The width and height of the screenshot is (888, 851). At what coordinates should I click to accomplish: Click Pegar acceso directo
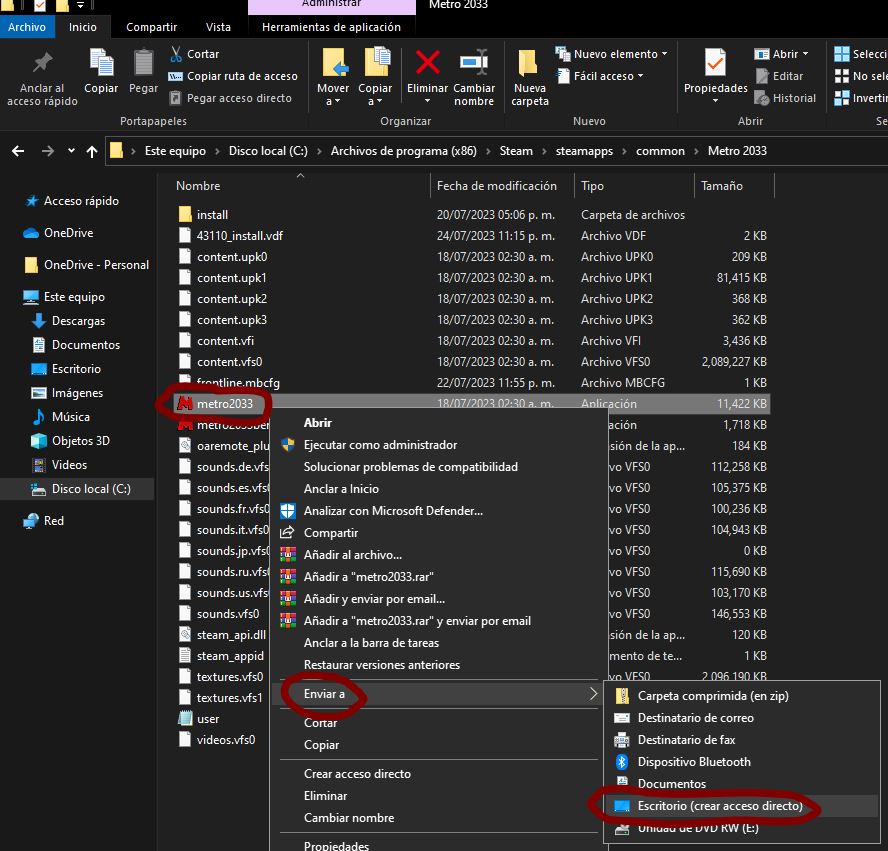pos(231,98)
